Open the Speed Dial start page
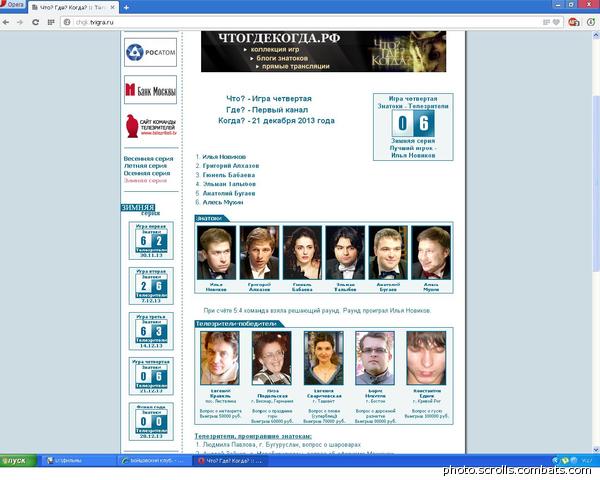Image resolution: width=600 pixels, height=480 pixels. pyautogui.click(x=51, y=22)
